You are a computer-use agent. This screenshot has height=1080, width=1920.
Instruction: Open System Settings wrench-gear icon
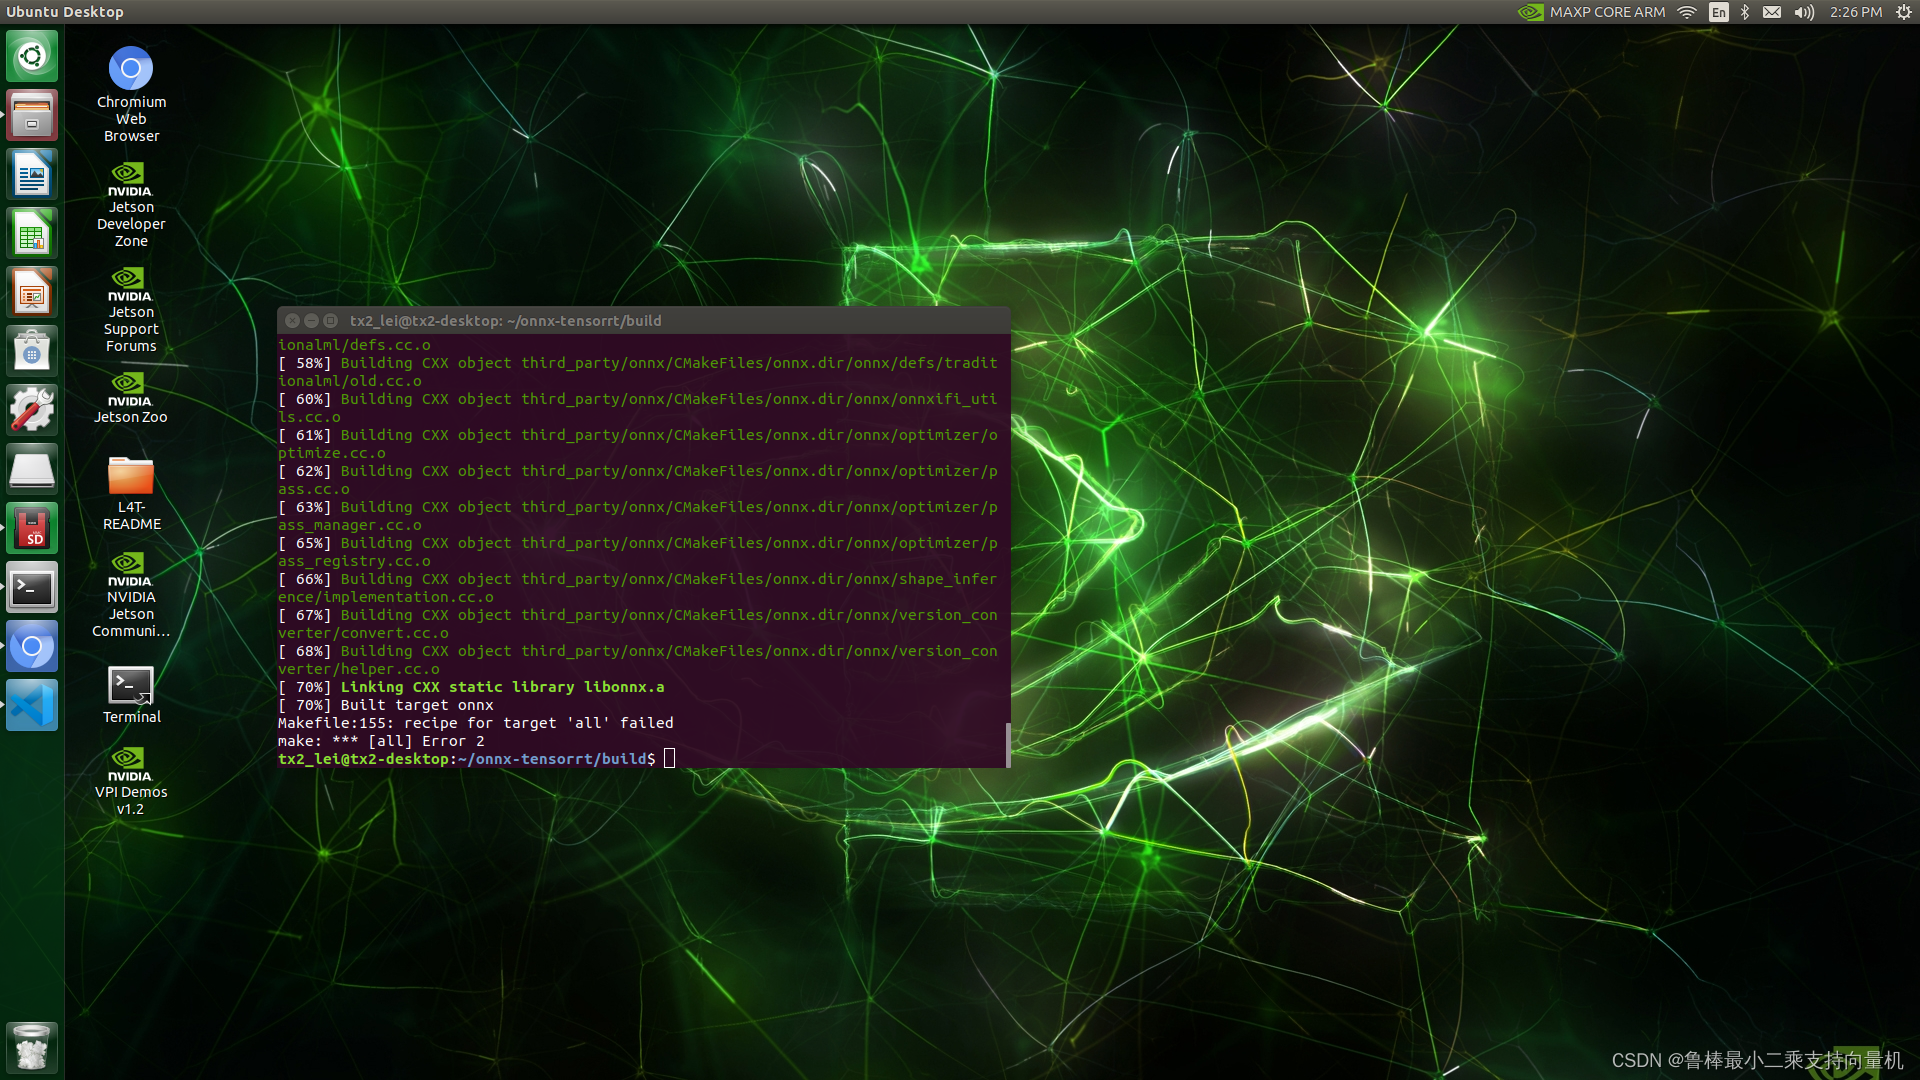coord(32,410)
